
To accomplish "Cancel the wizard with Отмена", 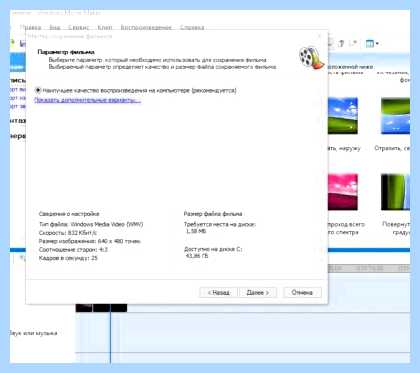I will coord(302,292).
